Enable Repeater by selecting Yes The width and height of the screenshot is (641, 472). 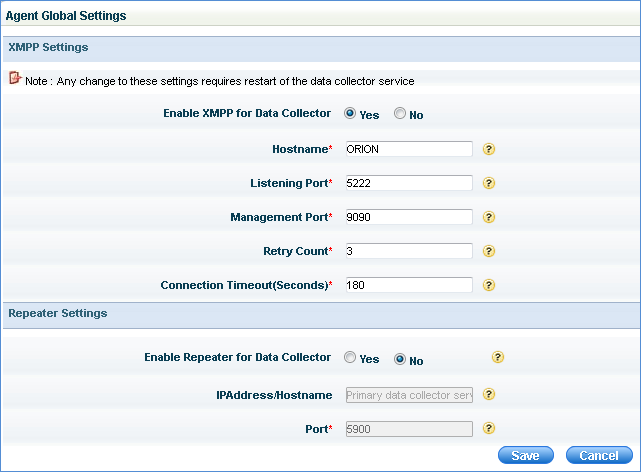pyautogui.click(x=350, y=358)
